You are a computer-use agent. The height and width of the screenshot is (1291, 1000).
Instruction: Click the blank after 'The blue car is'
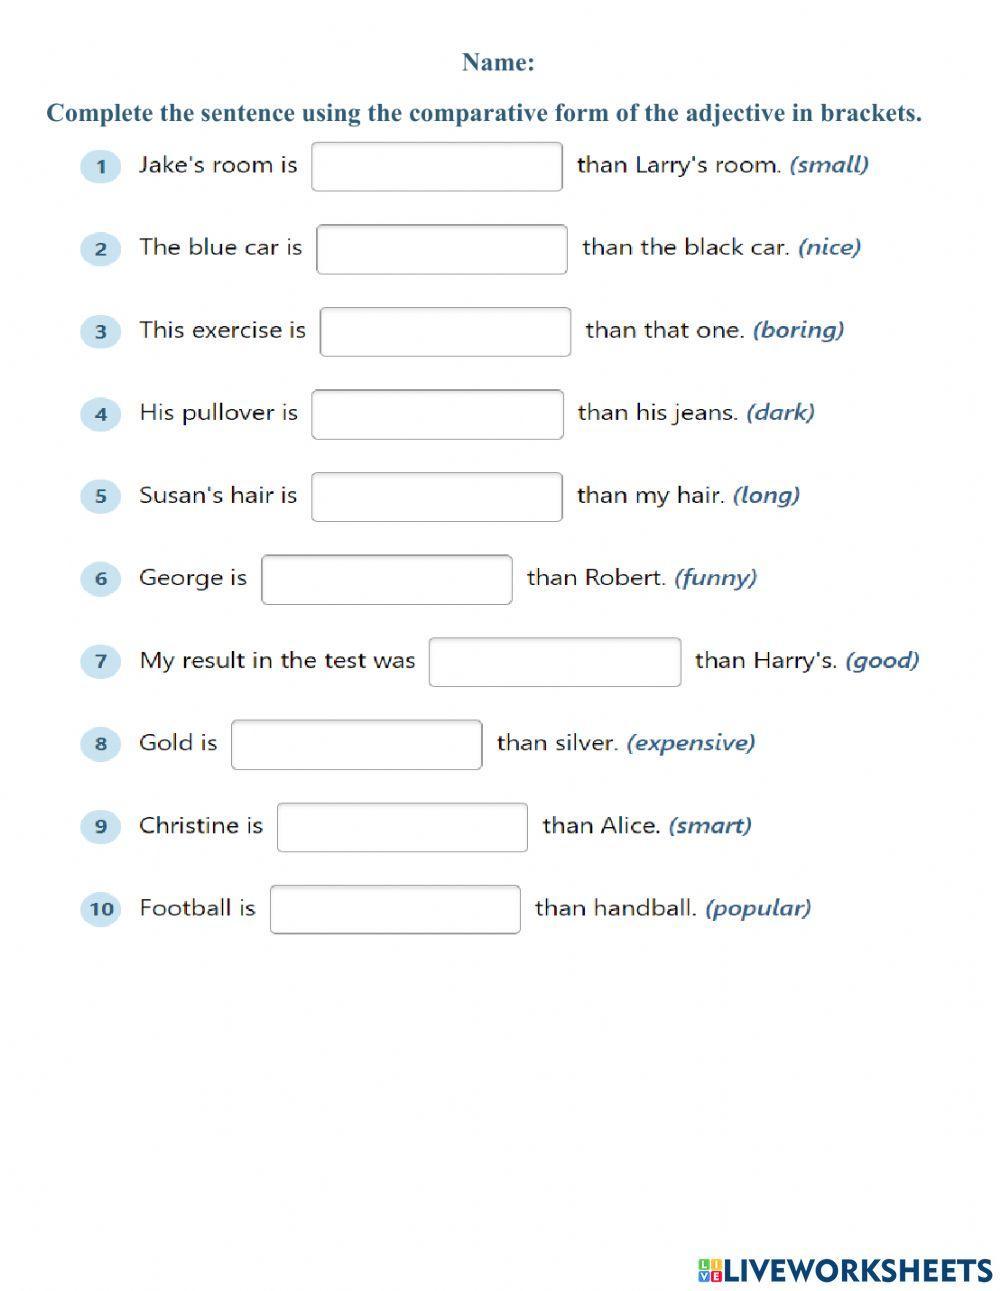442,249
